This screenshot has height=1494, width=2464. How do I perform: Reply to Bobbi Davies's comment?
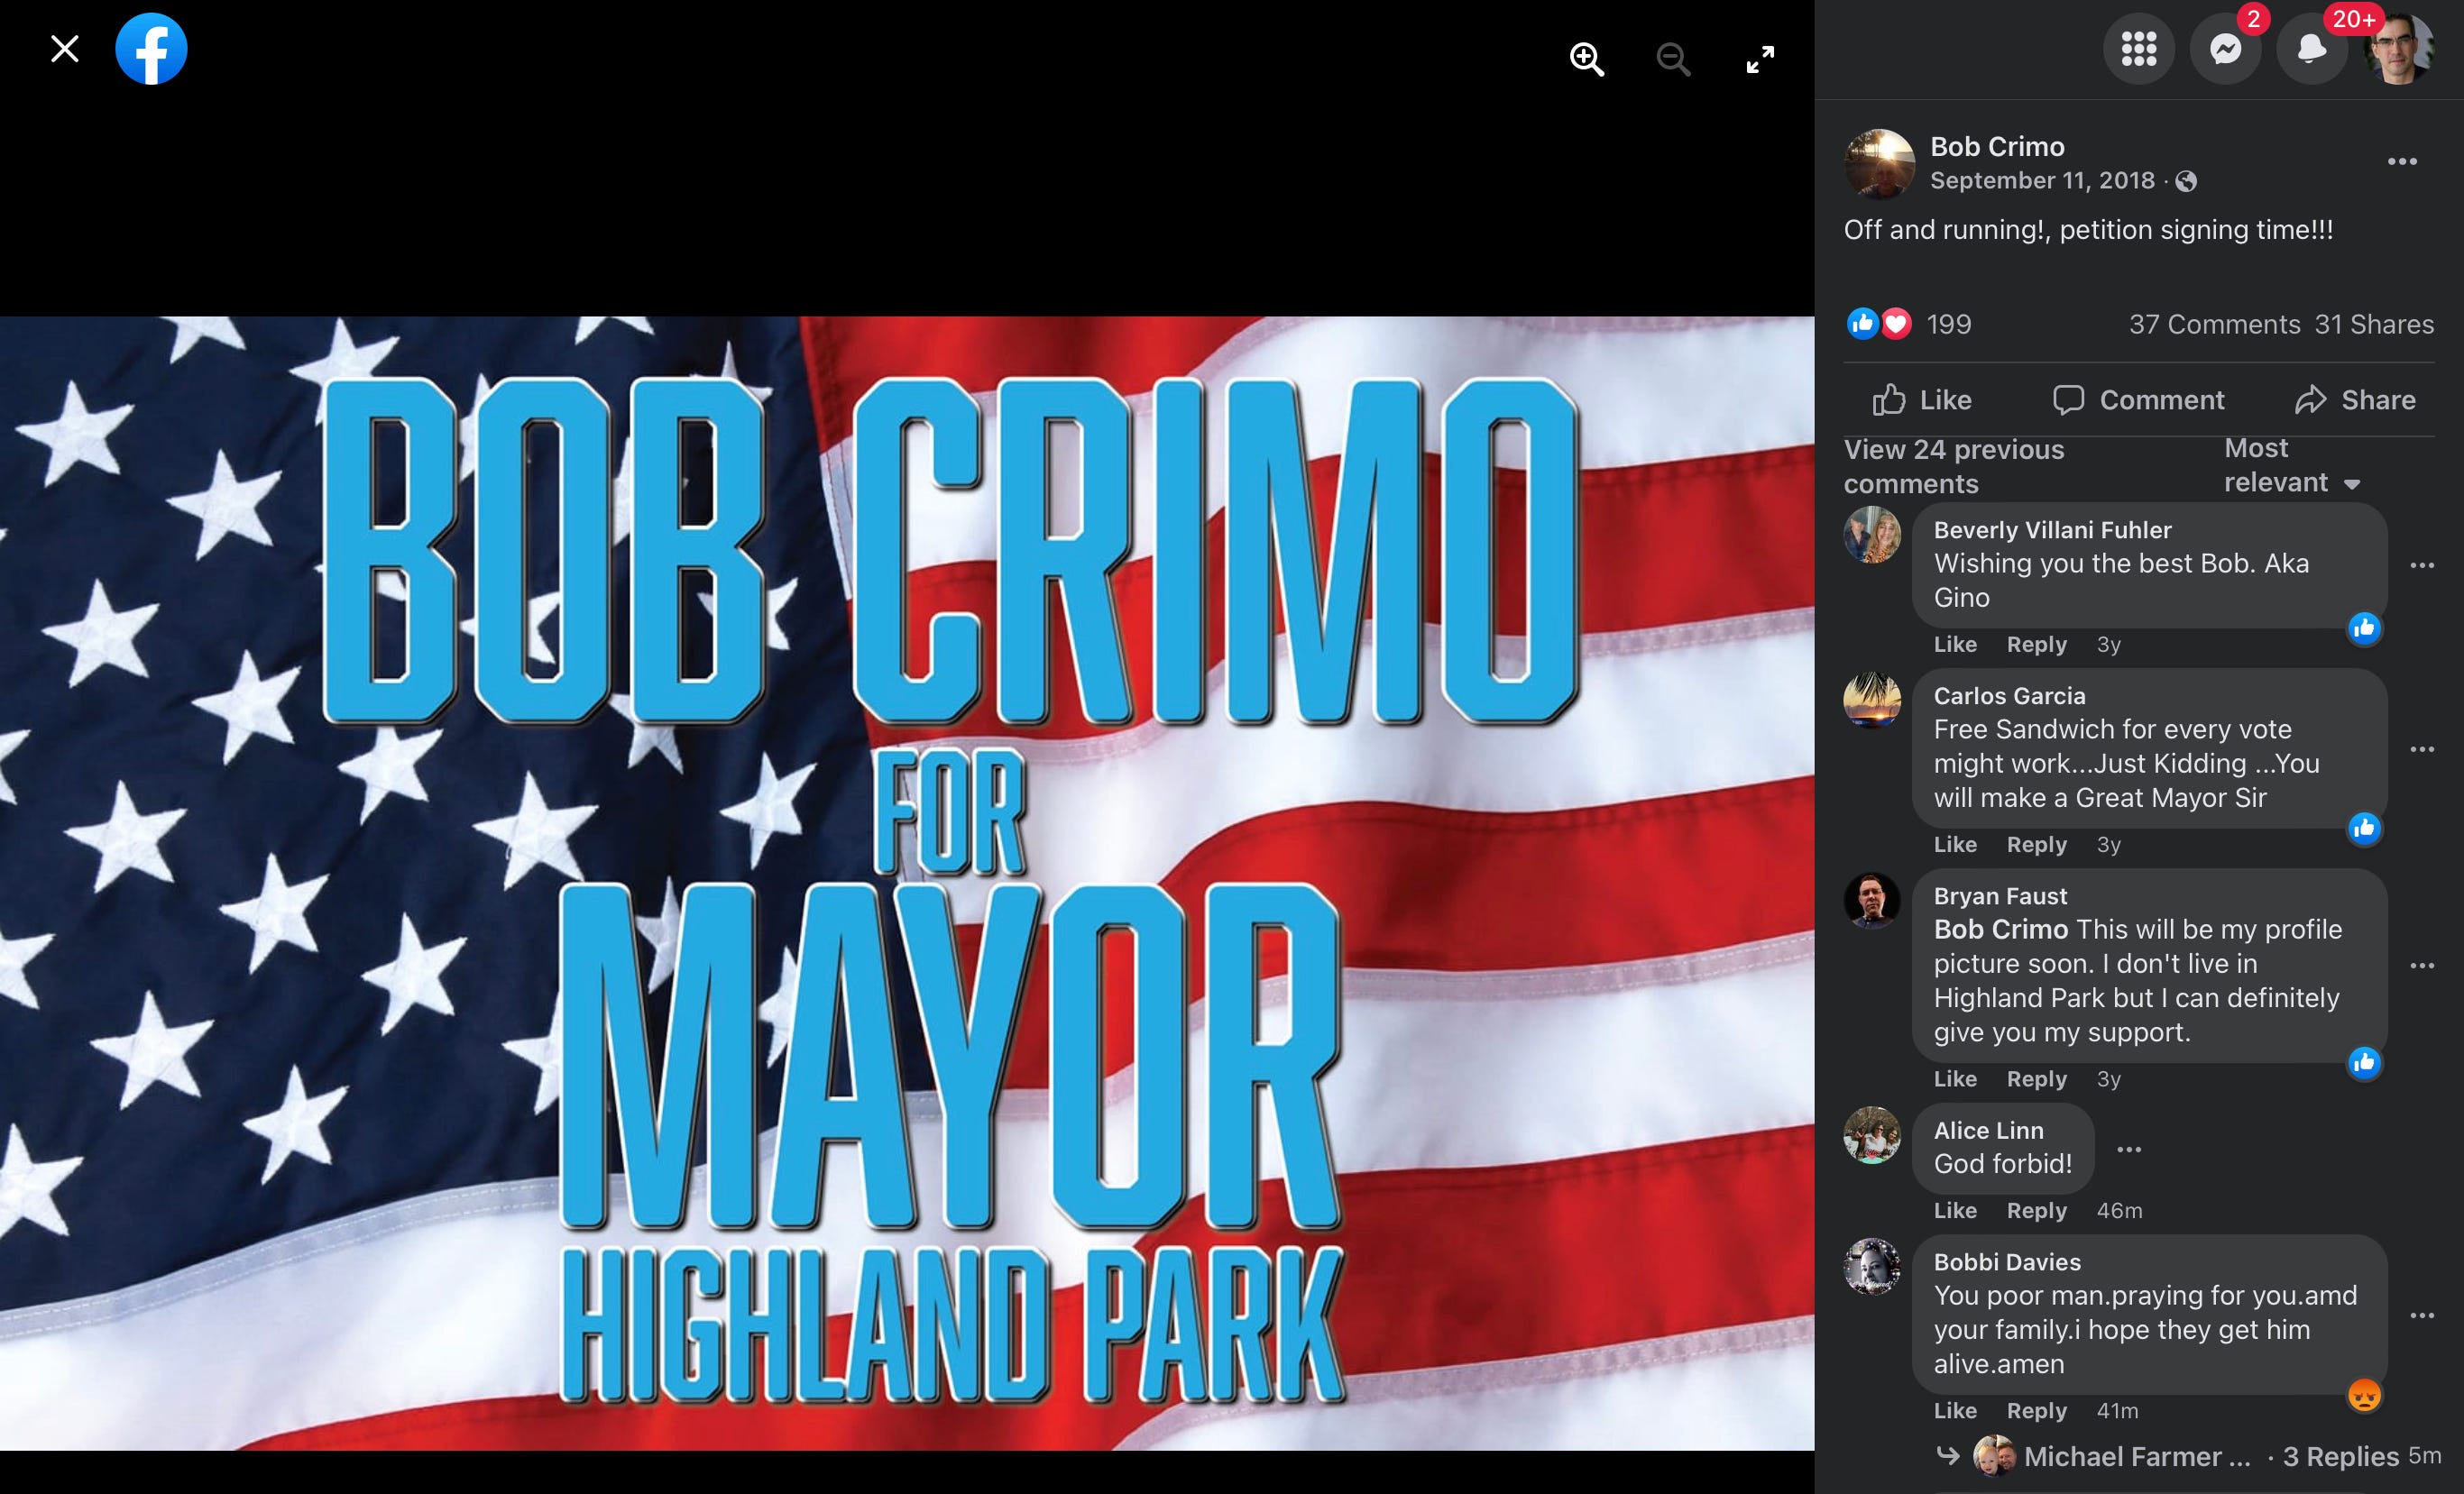click(2036, 1410)
